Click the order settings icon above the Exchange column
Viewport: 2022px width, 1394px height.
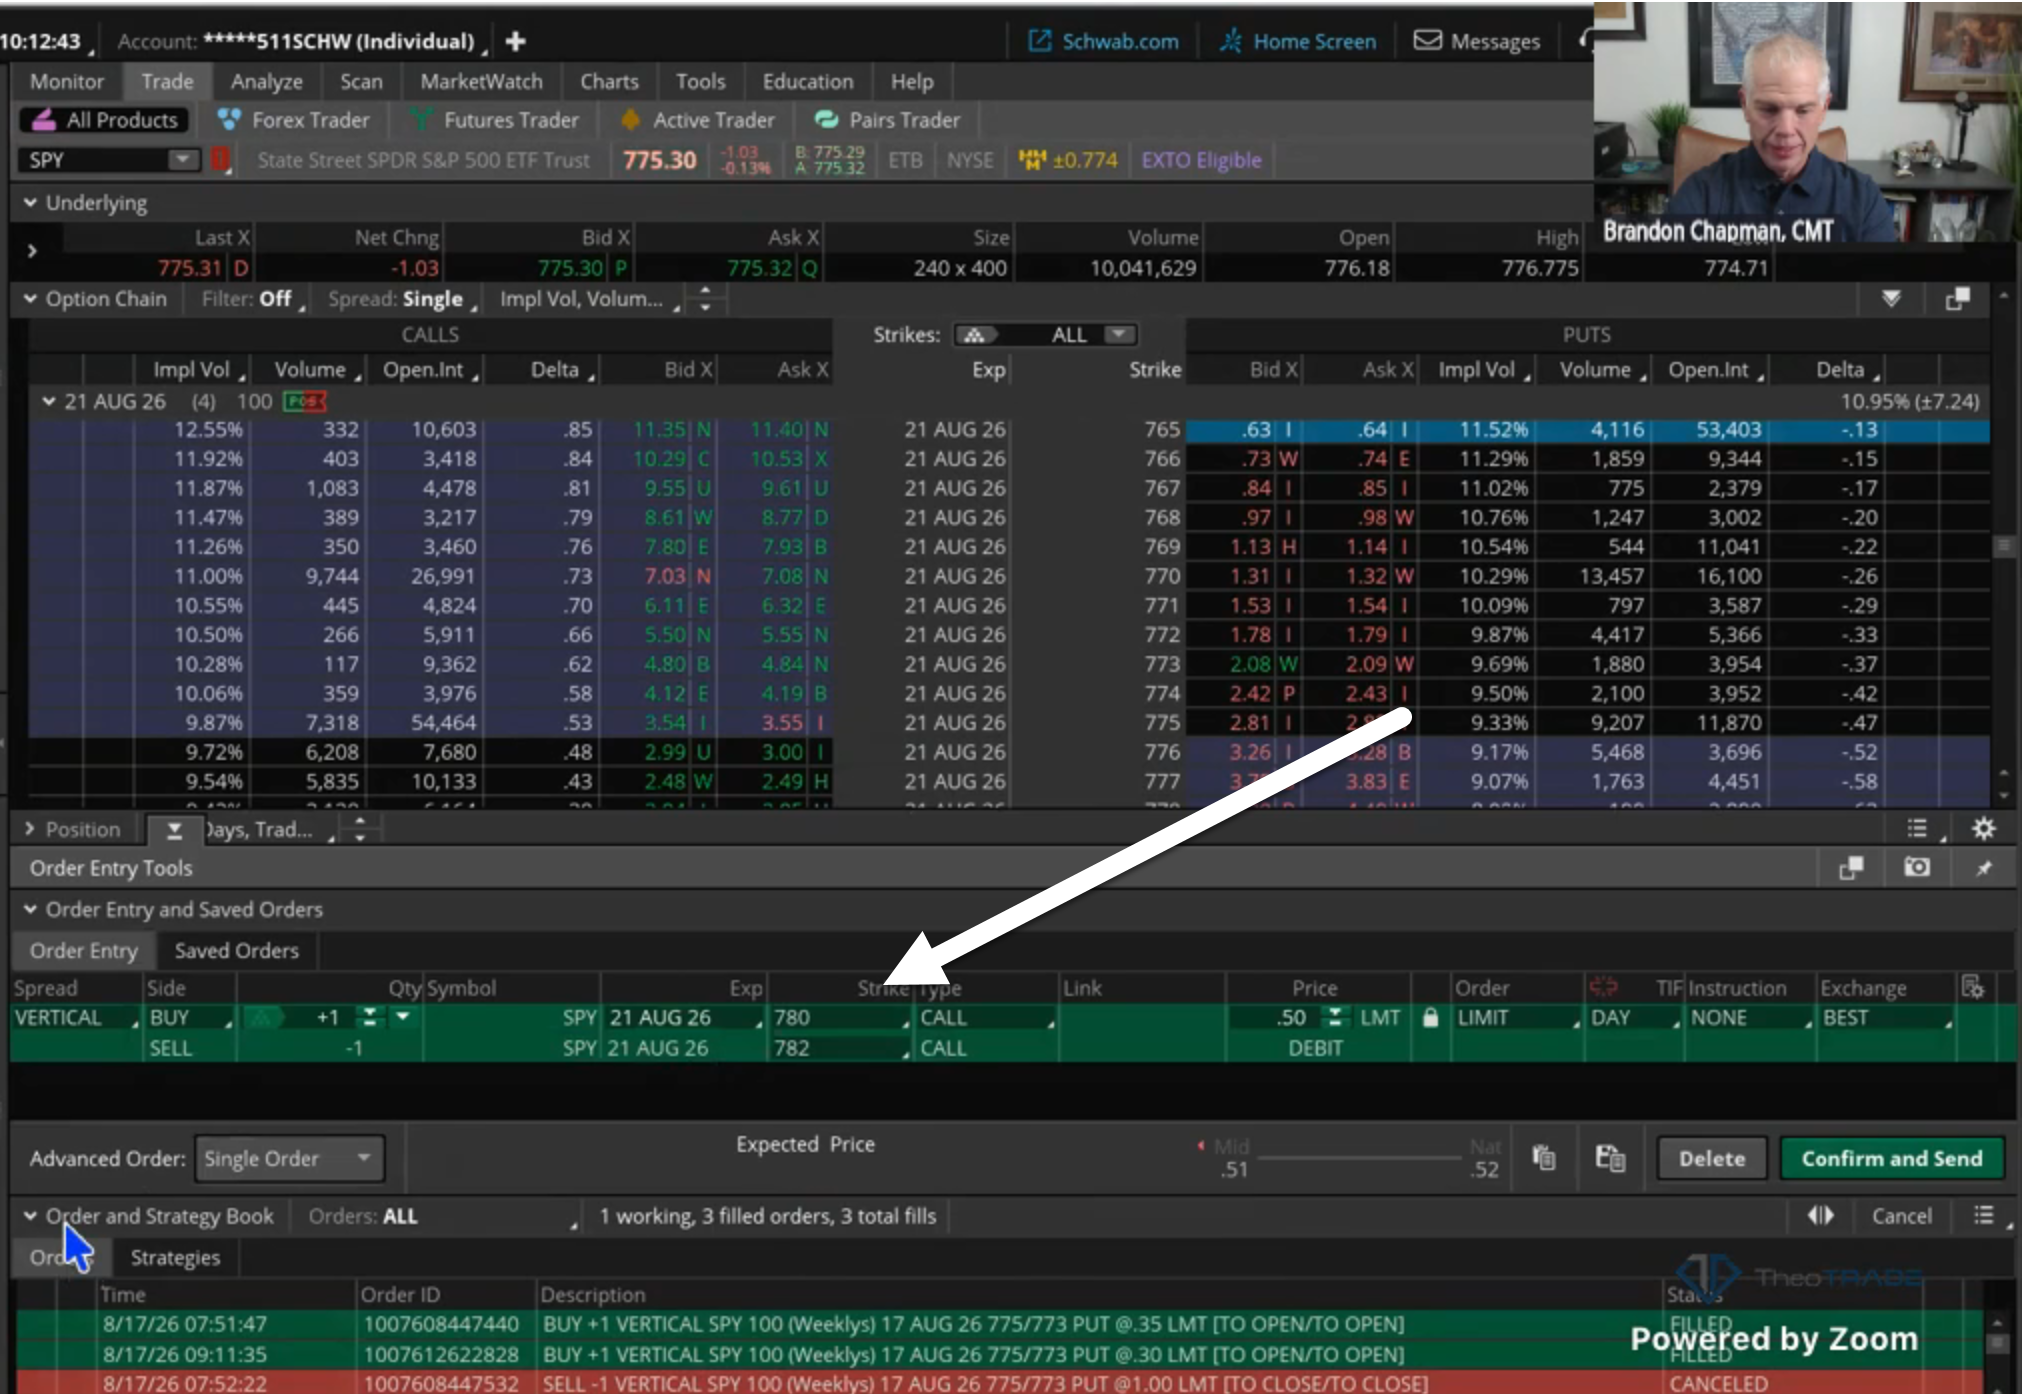pos(1972,987)
